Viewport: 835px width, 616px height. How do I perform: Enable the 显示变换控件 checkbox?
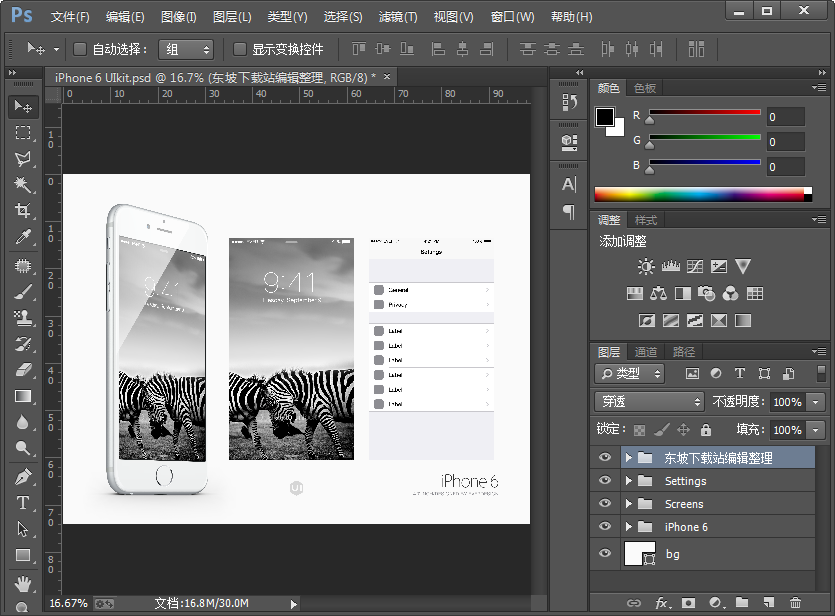[240, 49]
